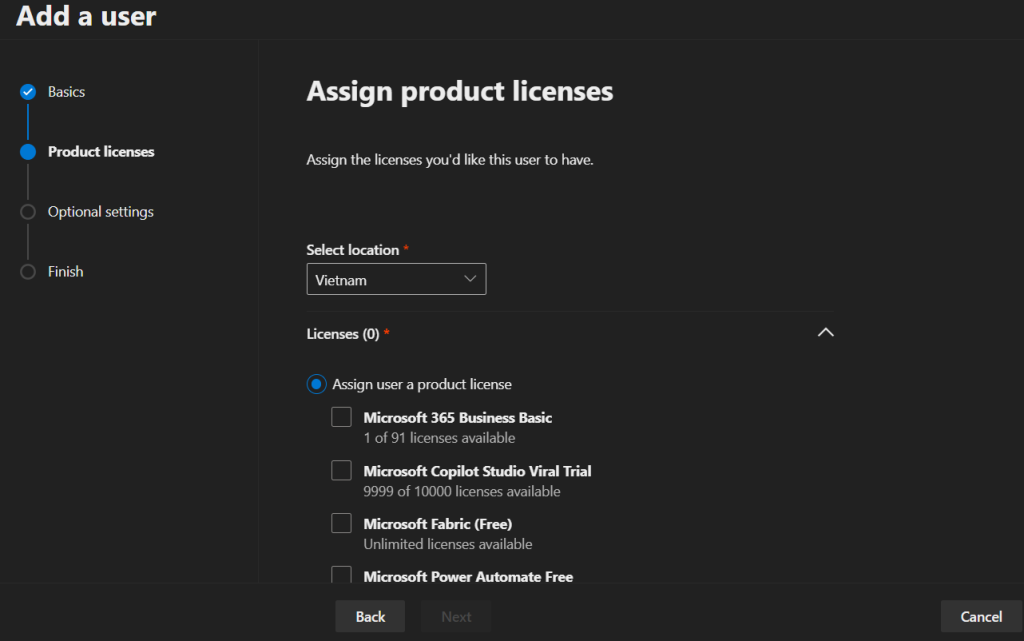Click the Finish step circle
The image size is (1024, 641).
[x=27, y=272]
